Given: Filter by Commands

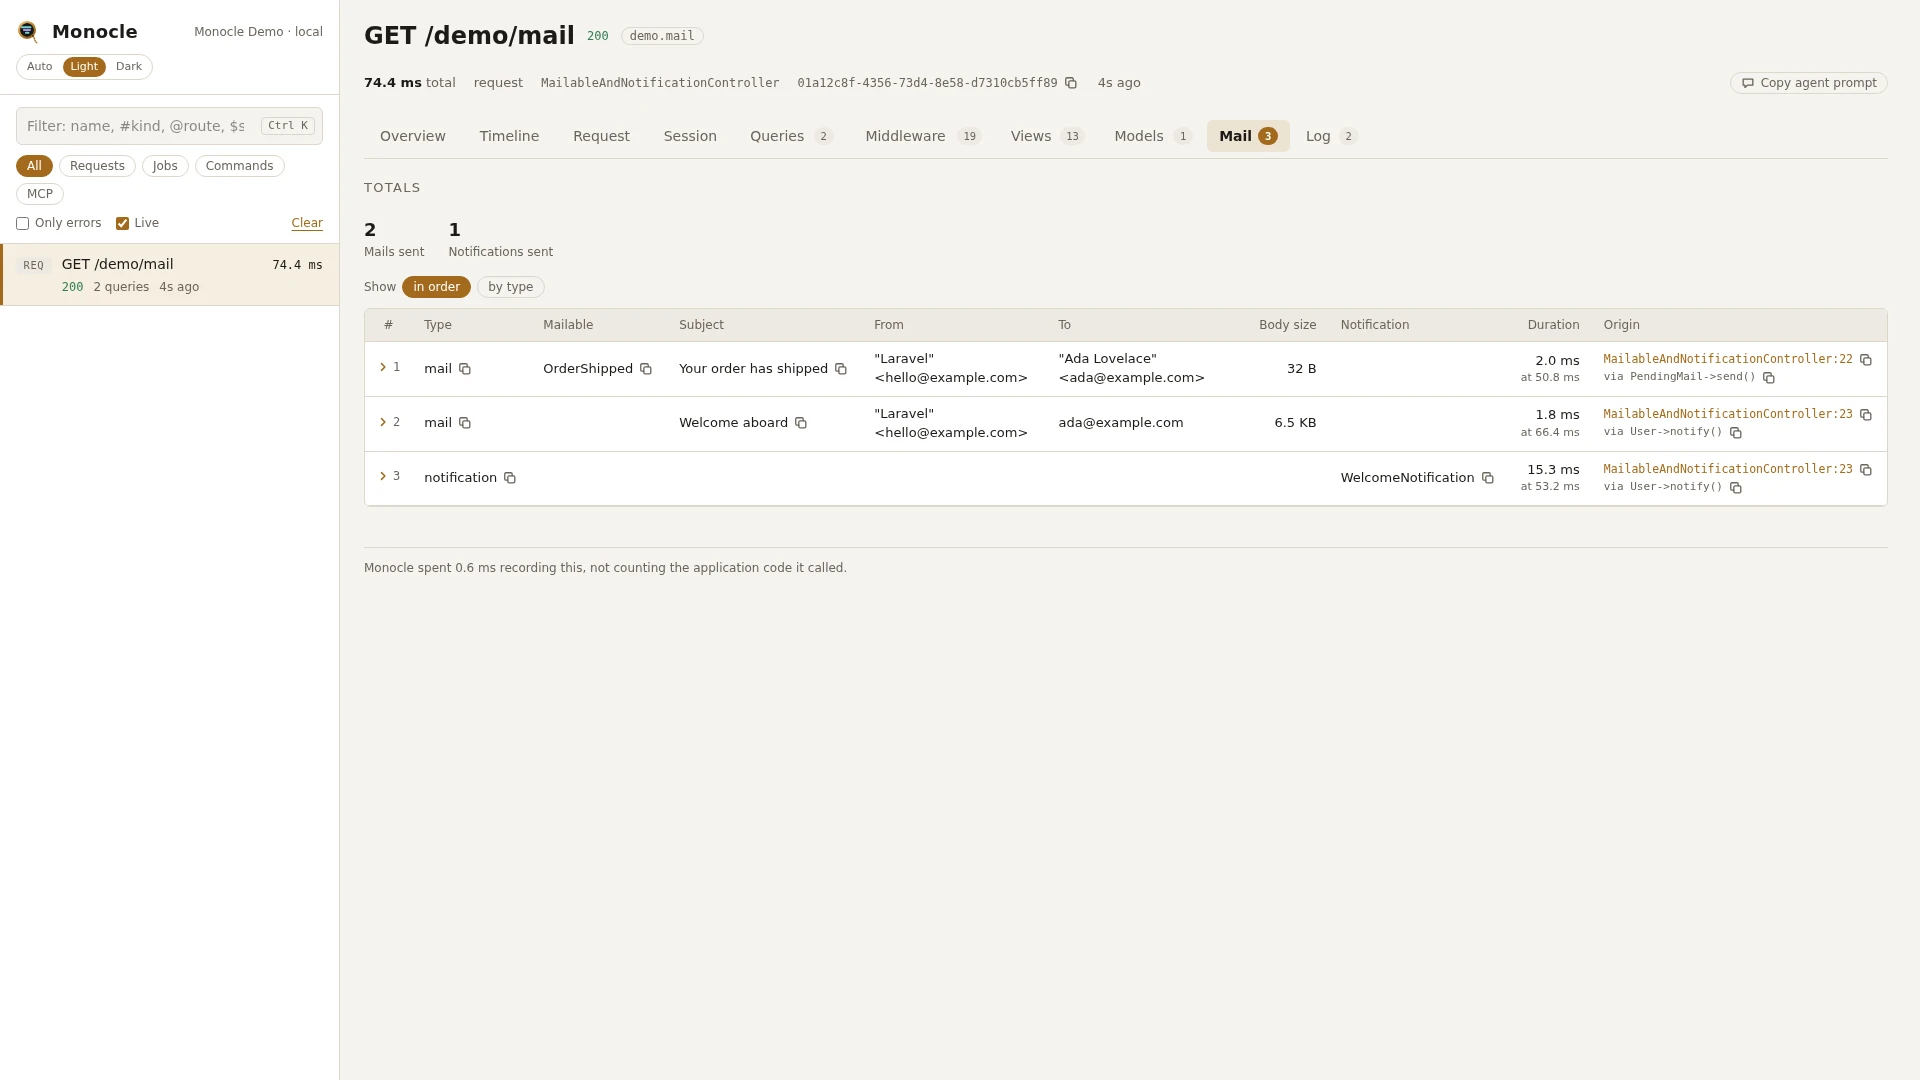Looking at the screenshot, I should click(239, 166).
